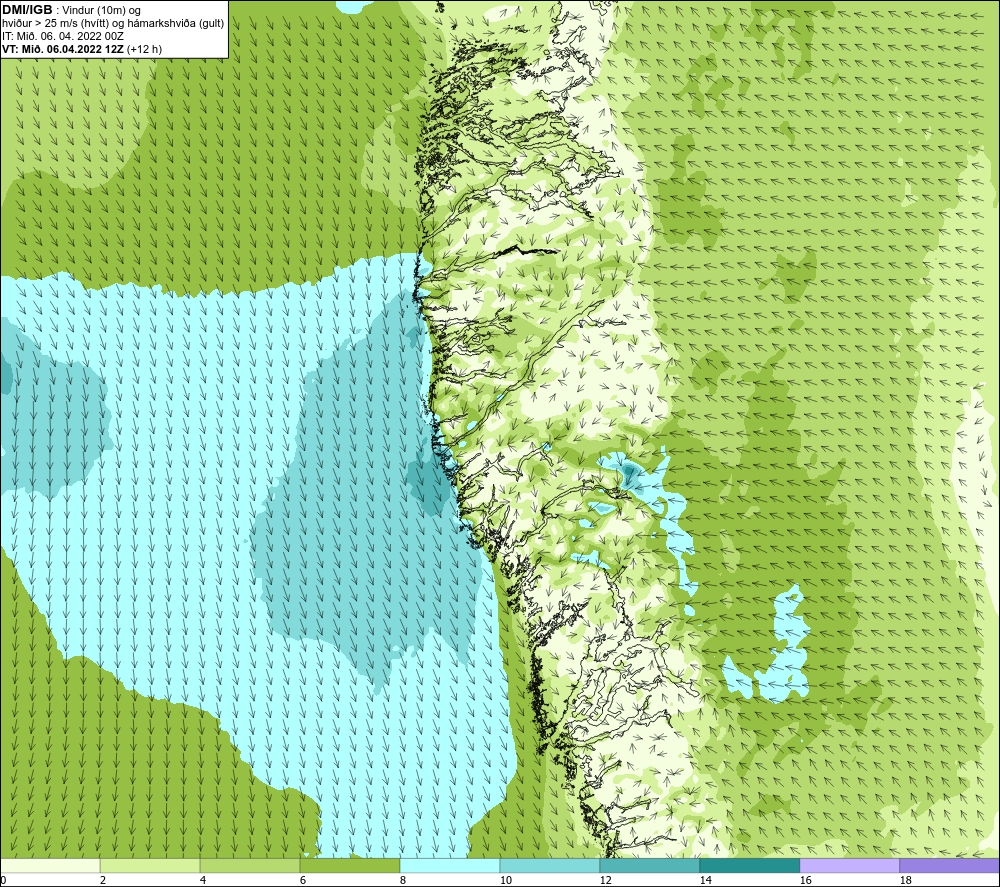The width and height of the screenshot is (1000, 887).
Task: Click the 'hviður > 25 m/s (hvítt)' legend line
Action: click(x=113, y=24)
